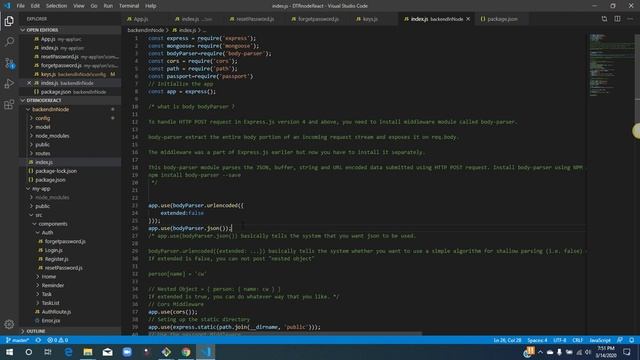640x360 pixels.
Task: Click the UTF-8 encoding selector
Action: (559, 340)
